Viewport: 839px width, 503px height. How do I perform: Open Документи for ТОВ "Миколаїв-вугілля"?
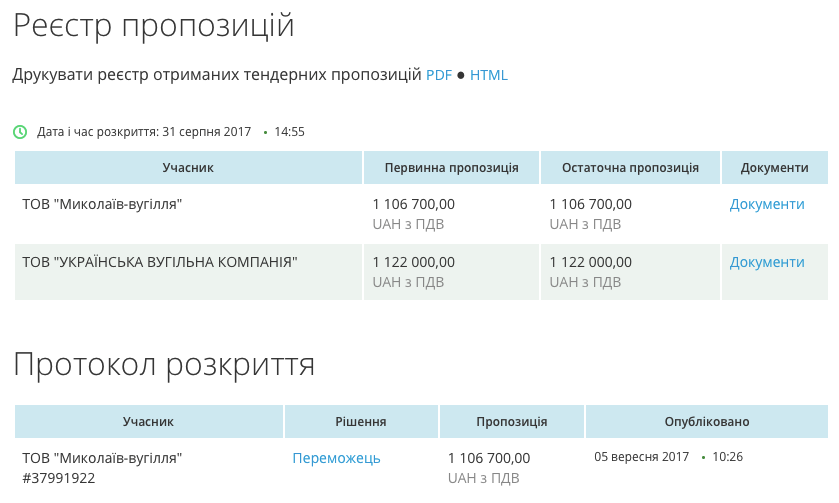click(767, 204)
